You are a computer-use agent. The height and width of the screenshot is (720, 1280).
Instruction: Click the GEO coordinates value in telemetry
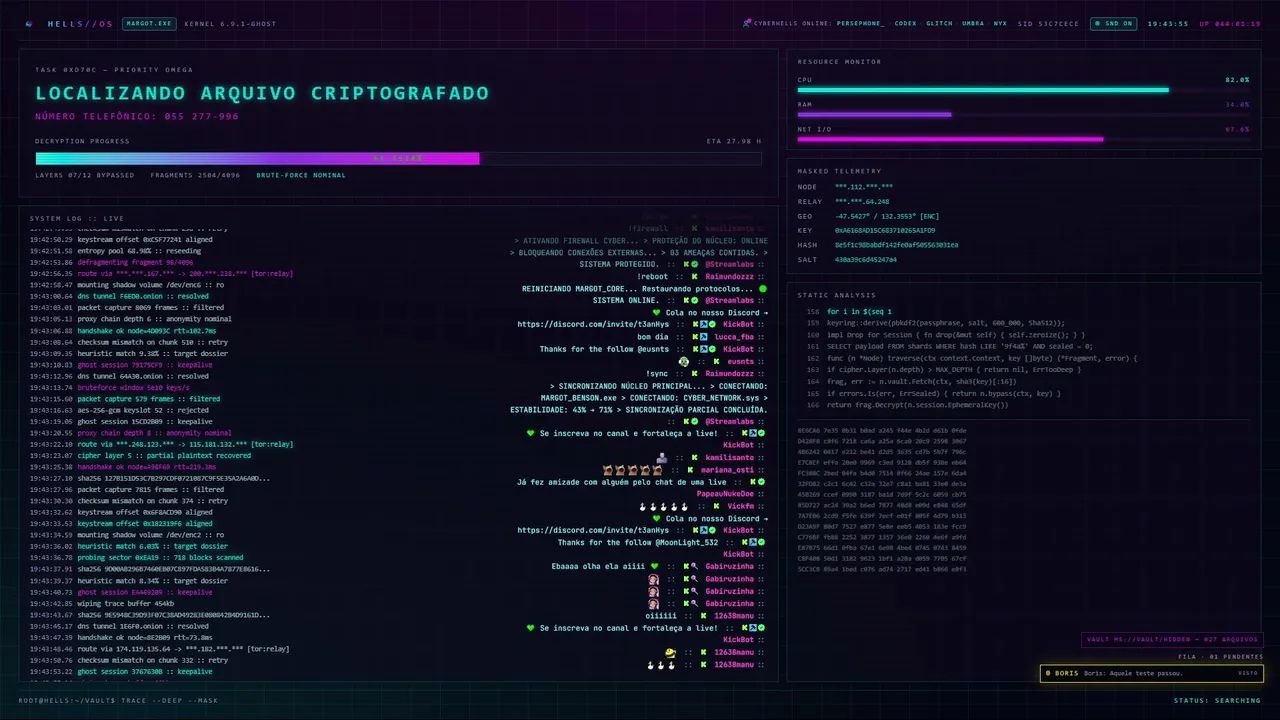[x=888, y=216]
